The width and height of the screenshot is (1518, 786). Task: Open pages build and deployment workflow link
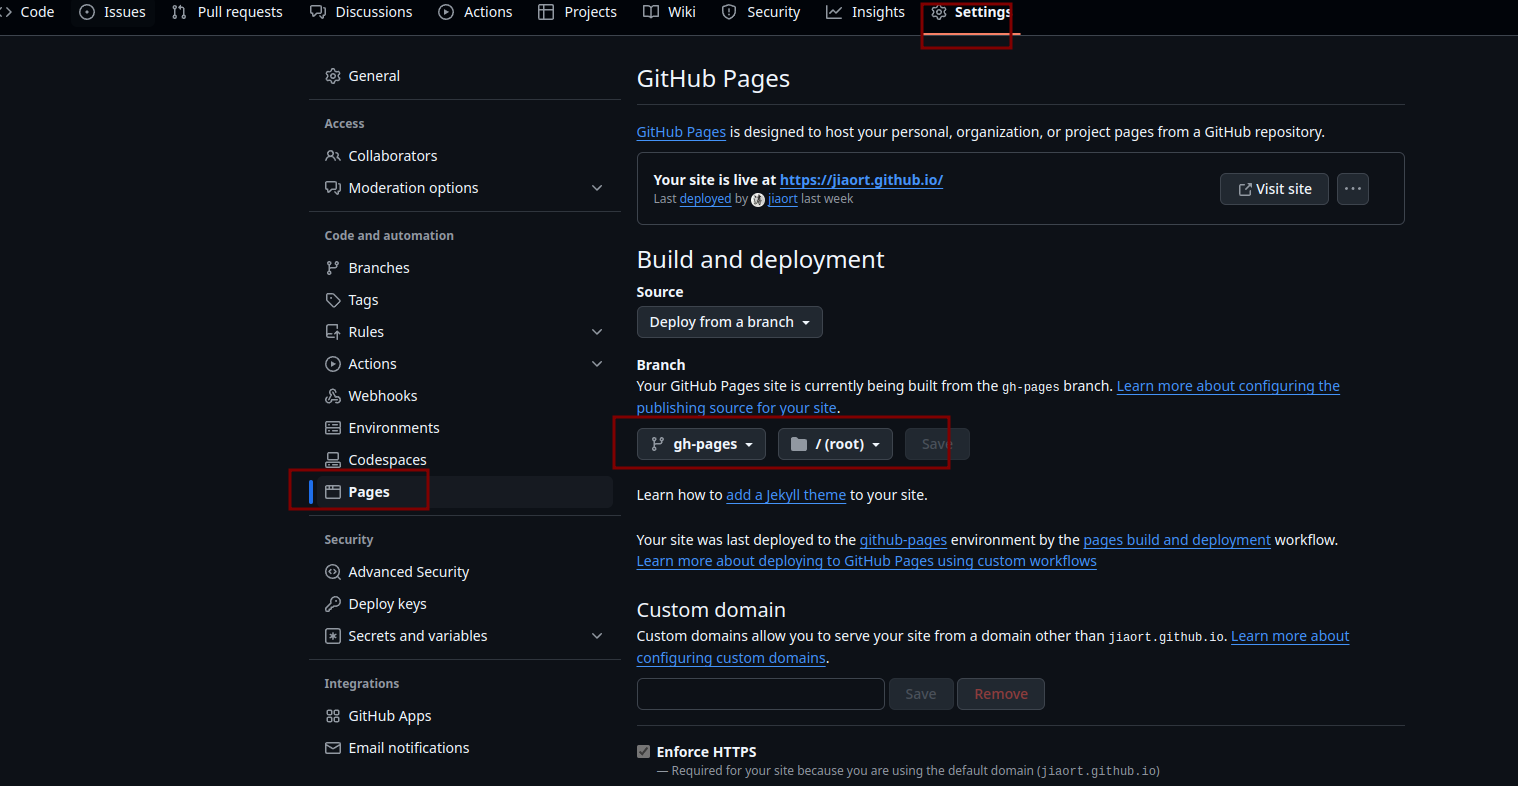(1177, 540)
